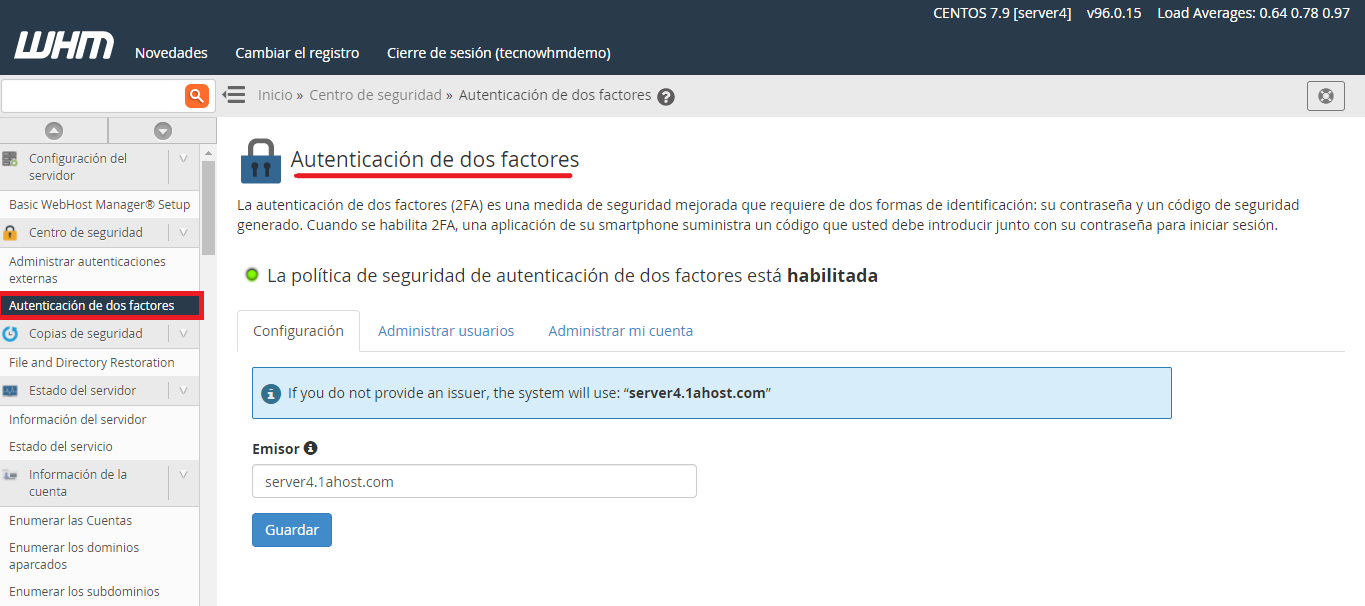Click the Emisor info tooltip icon
The width and height of the screenshot is (1365, 606).
[x=310, y=448]
